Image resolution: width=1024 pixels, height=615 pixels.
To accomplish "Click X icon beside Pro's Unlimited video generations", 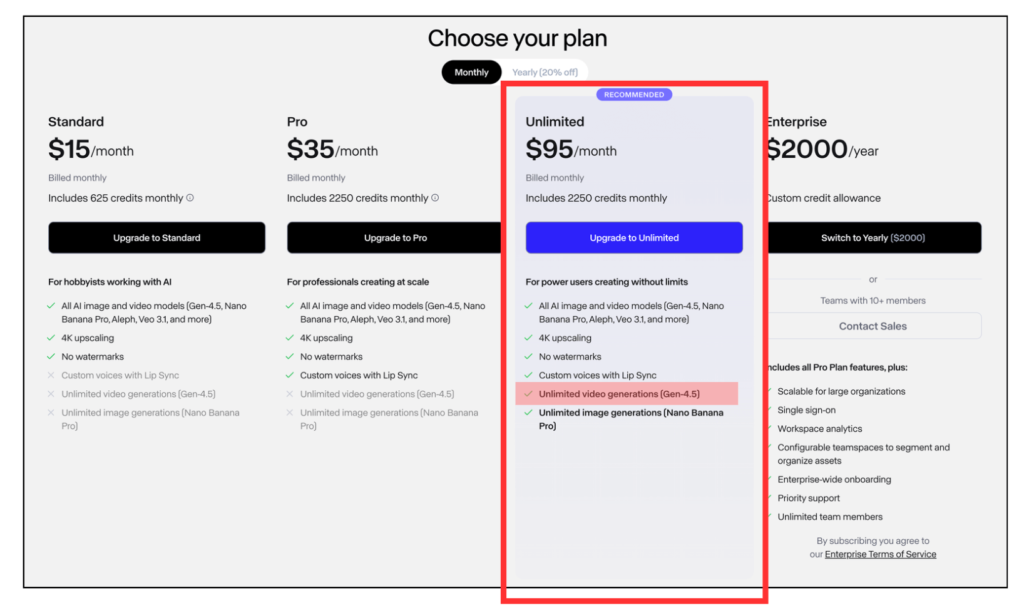I will [290, 394].
